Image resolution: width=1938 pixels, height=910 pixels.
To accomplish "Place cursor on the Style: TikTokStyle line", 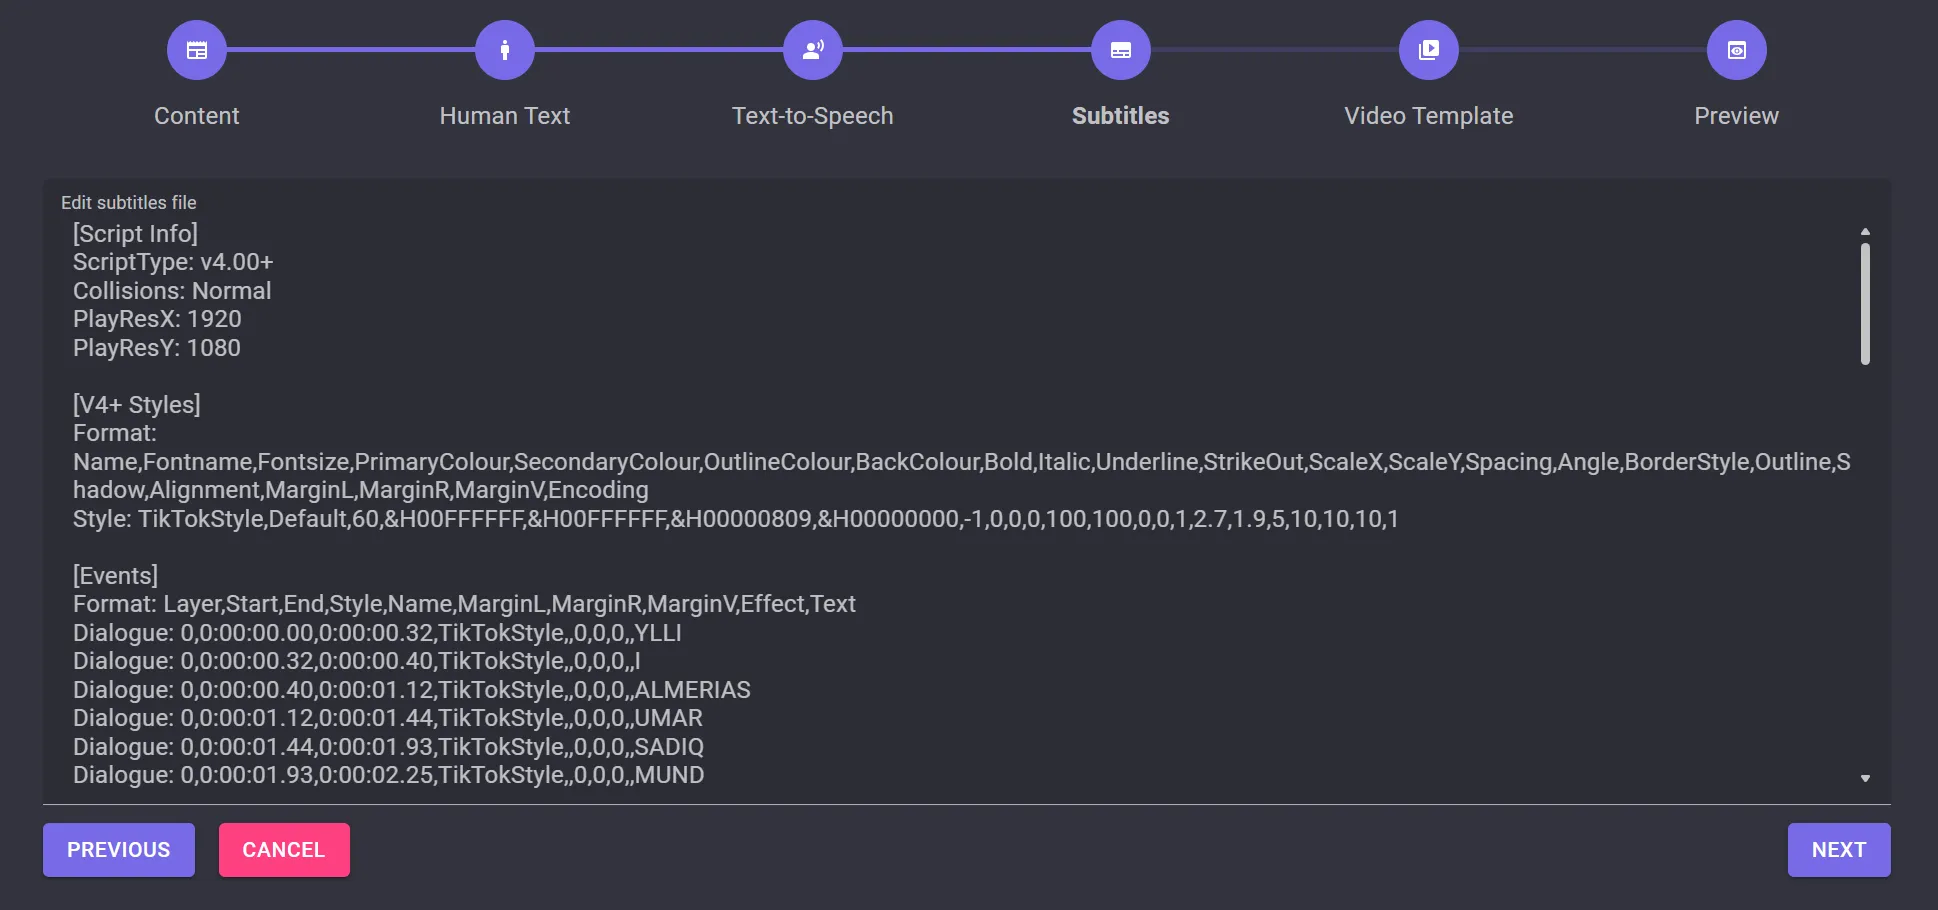I will (735, 519).
